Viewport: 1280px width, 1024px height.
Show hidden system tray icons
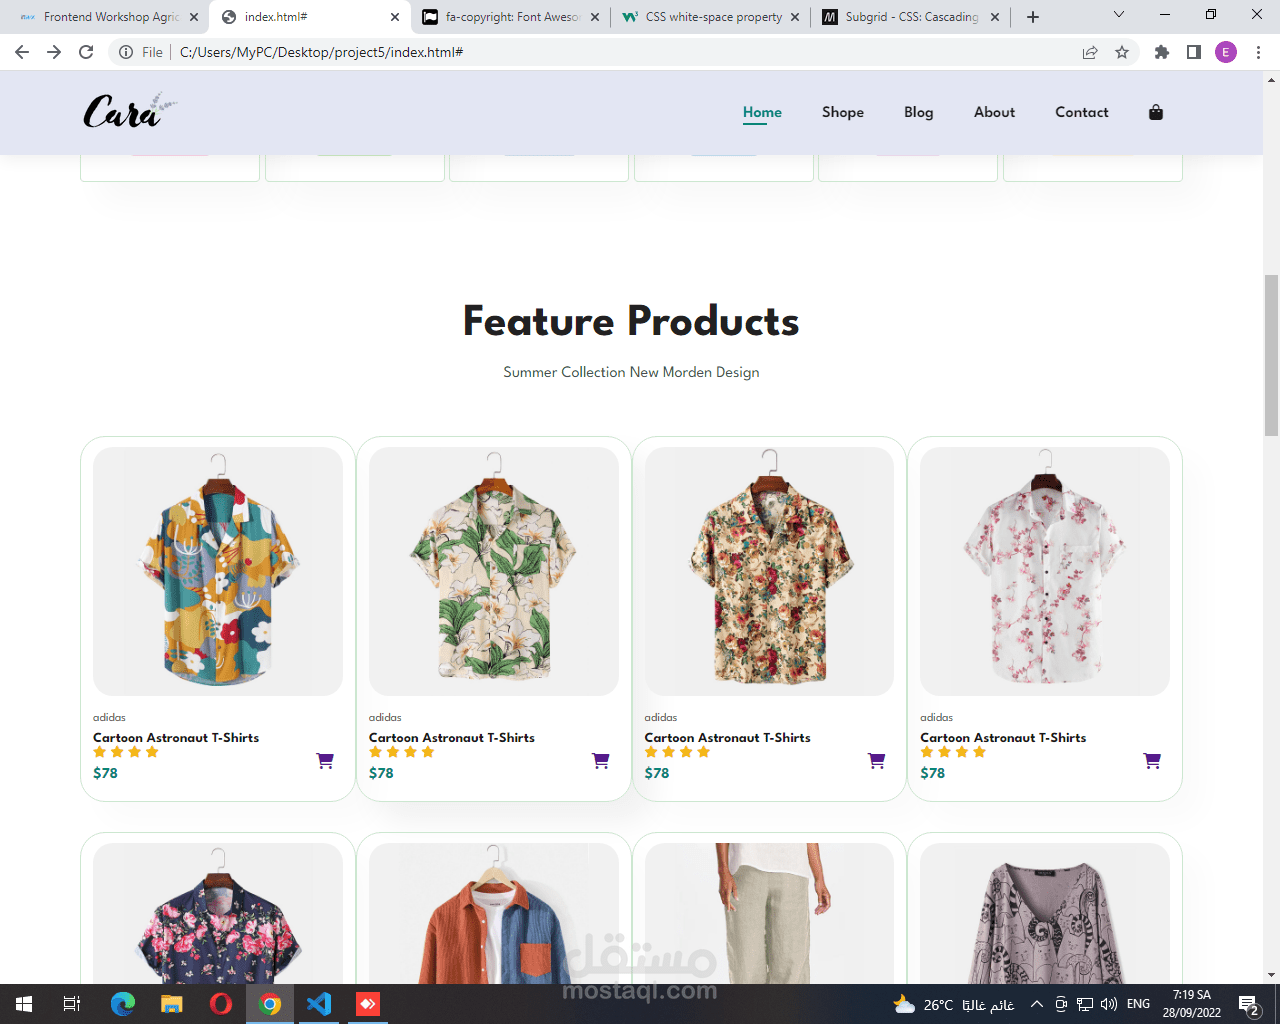(1037, 1004)
